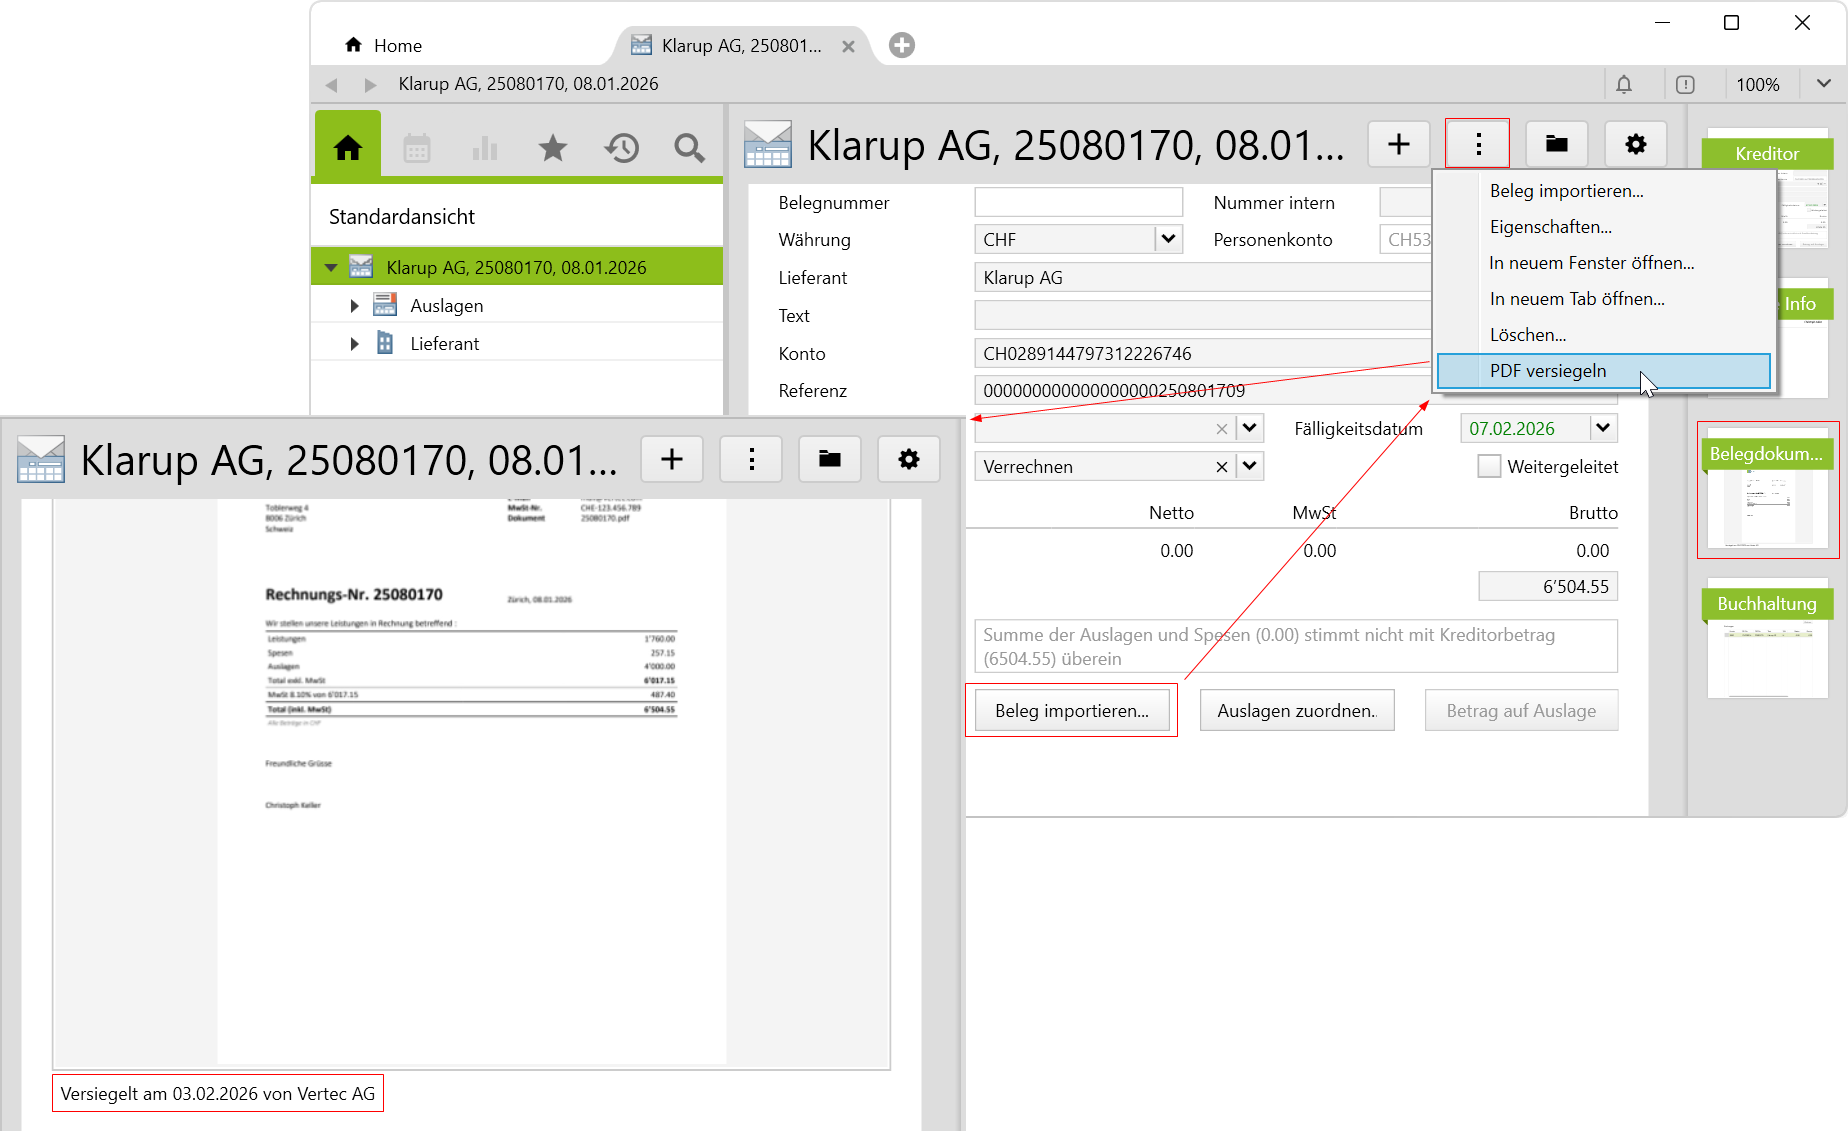Expand the Auslagen tree node
Viewport: 1848px width, 1132px height.
354,306
